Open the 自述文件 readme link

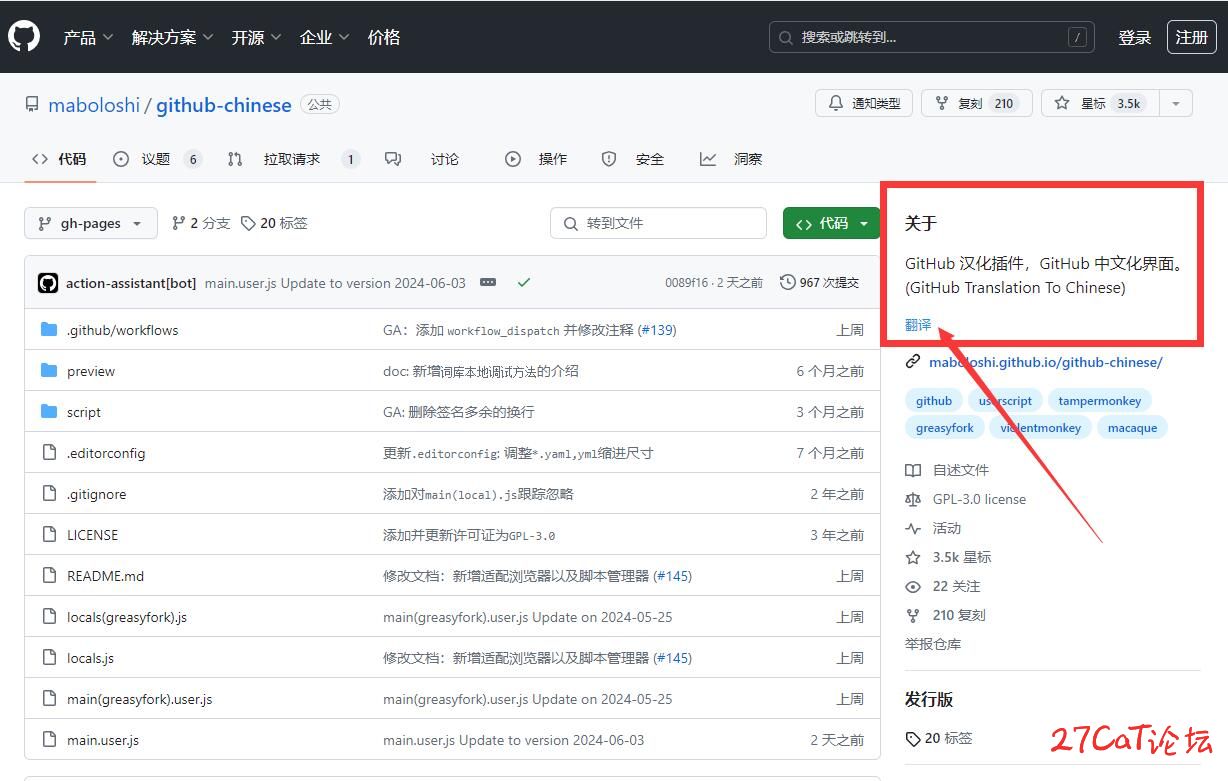947,470
